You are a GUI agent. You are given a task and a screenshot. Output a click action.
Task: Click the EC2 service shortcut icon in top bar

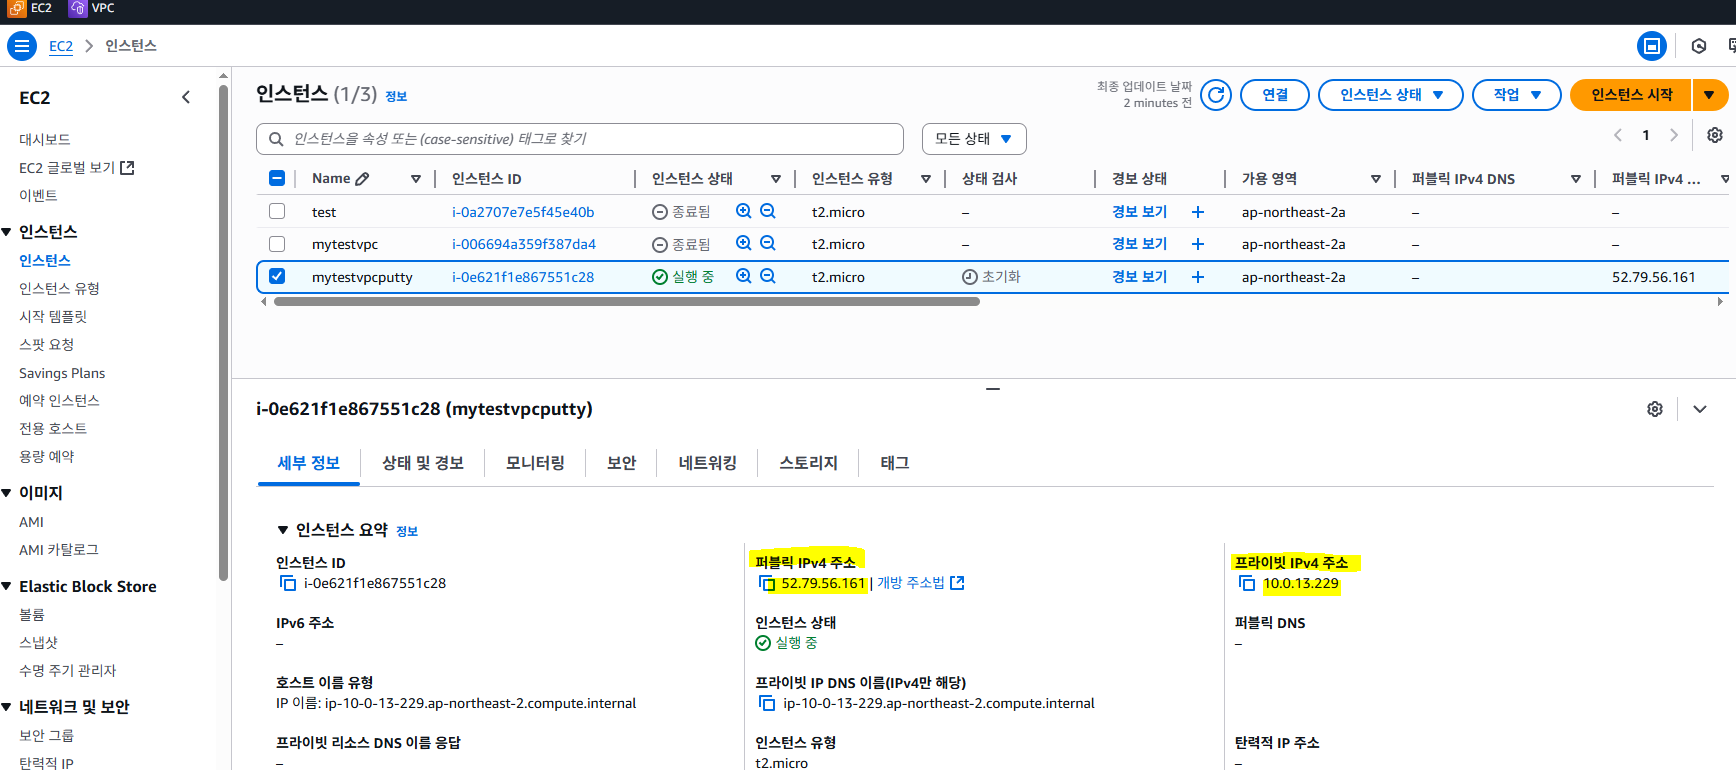pos(17,8)
